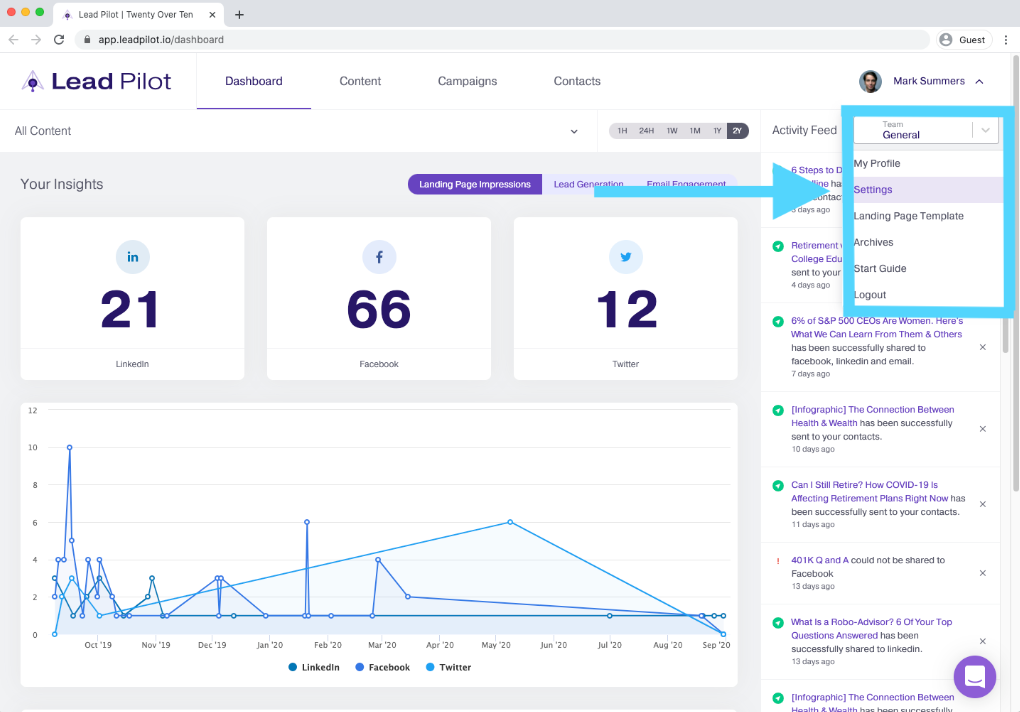Open the Team General dropdown
Viewport: 1020px width, 712px height.
926,130
